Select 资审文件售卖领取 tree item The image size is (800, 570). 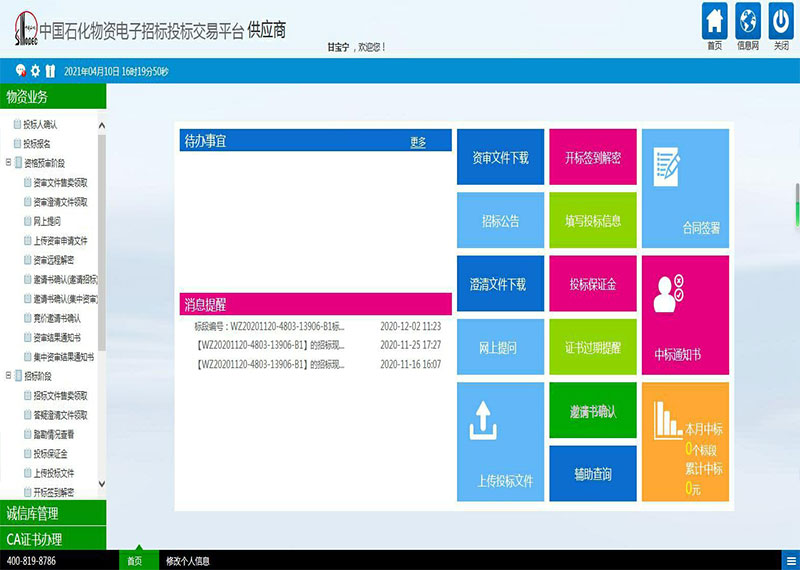pyautogui.click(x=60, y=183)
